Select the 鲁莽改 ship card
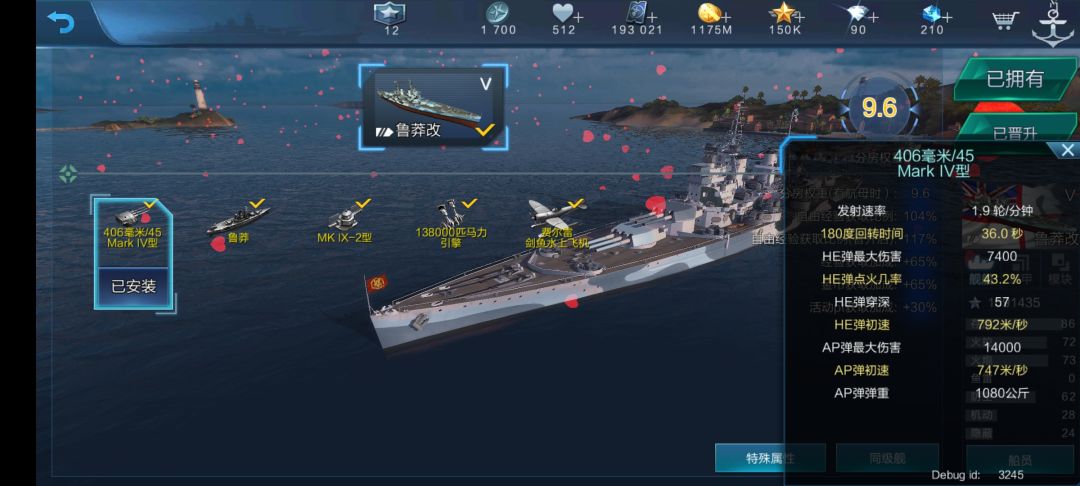Screen dimensions: 1080x486 click(433, 108)
